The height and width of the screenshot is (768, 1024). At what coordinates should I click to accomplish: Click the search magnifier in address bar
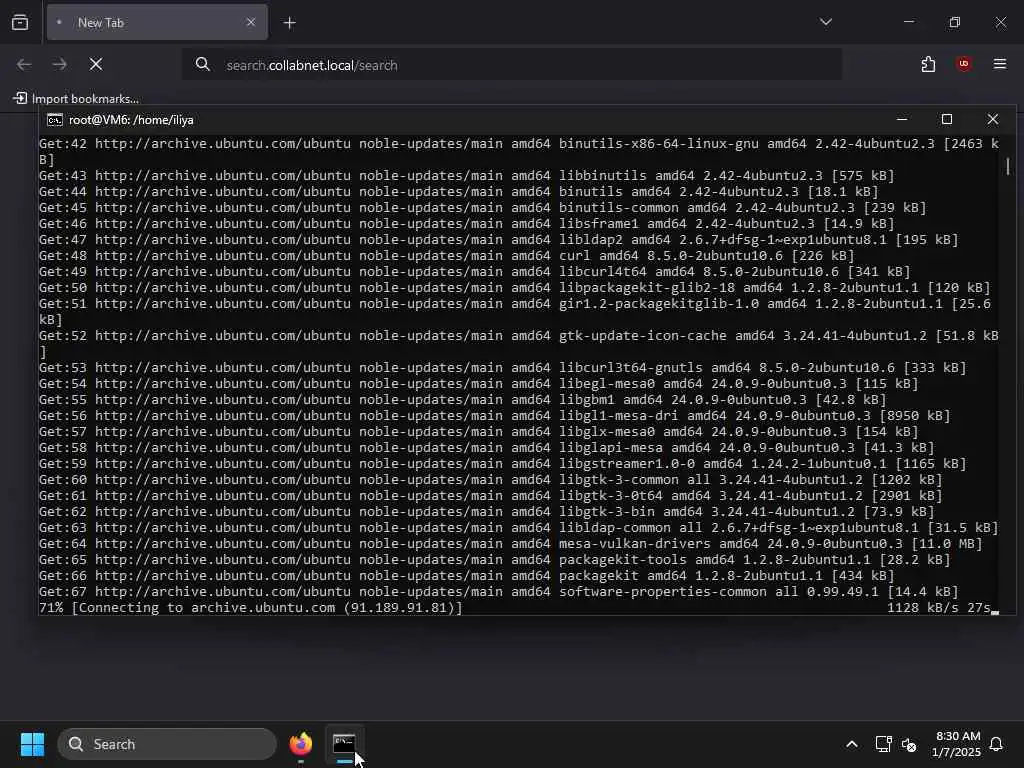[202, 64]
